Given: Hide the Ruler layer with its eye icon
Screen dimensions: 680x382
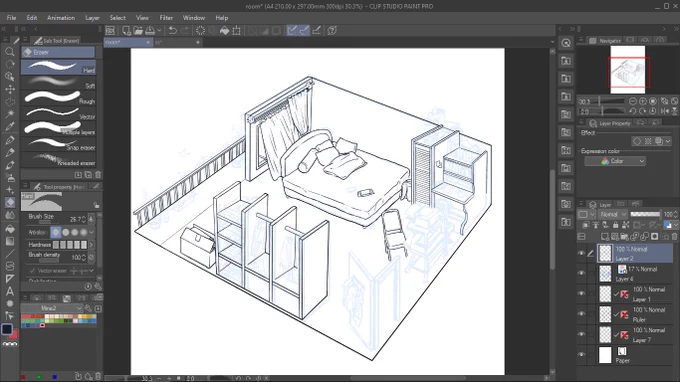Looking at the screenshot, I should click(x=582, y=314).
